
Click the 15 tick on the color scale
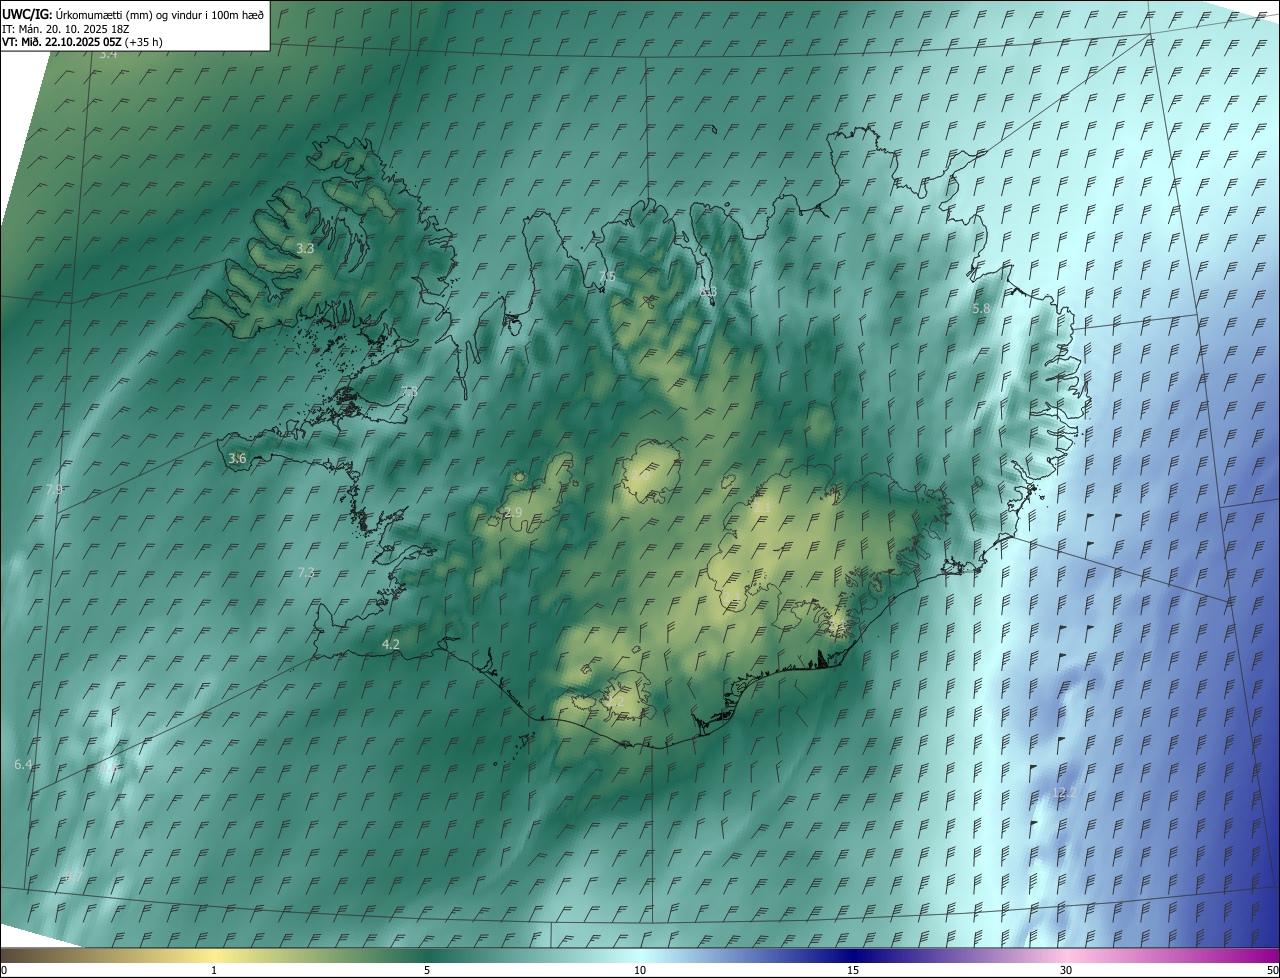point(853,970)
